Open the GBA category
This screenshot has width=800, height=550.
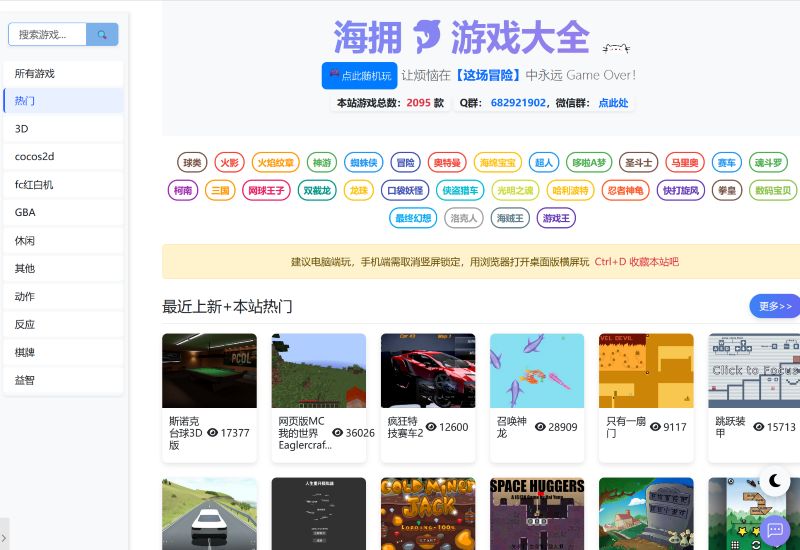63,212
